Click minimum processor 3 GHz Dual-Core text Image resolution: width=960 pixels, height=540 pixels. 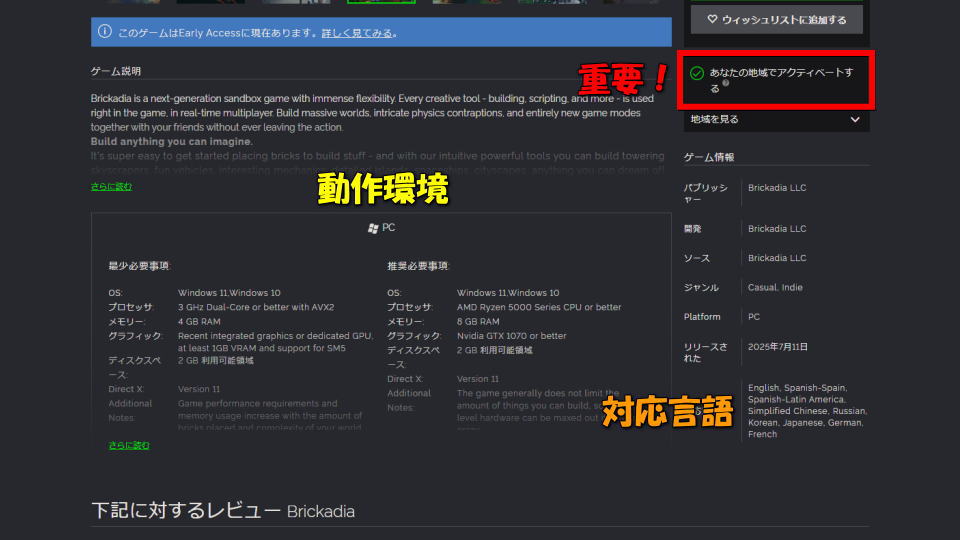[x=256, y=307]
